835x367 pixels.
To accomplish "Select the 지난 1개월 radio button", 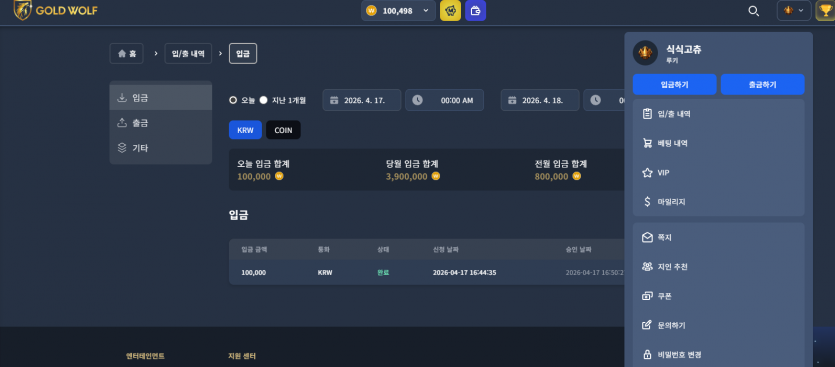I will [263, 100].
